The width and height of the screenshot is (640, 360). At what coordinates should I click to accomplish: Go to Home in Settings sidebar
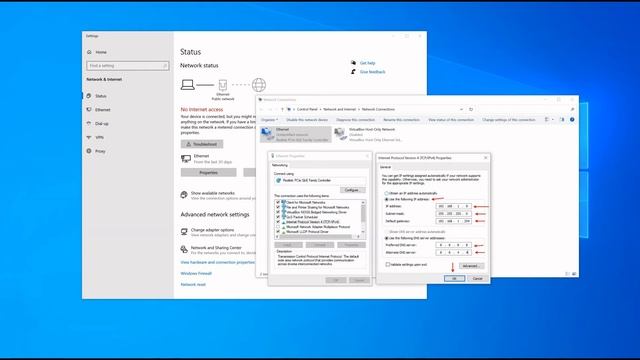click(97, 52)
